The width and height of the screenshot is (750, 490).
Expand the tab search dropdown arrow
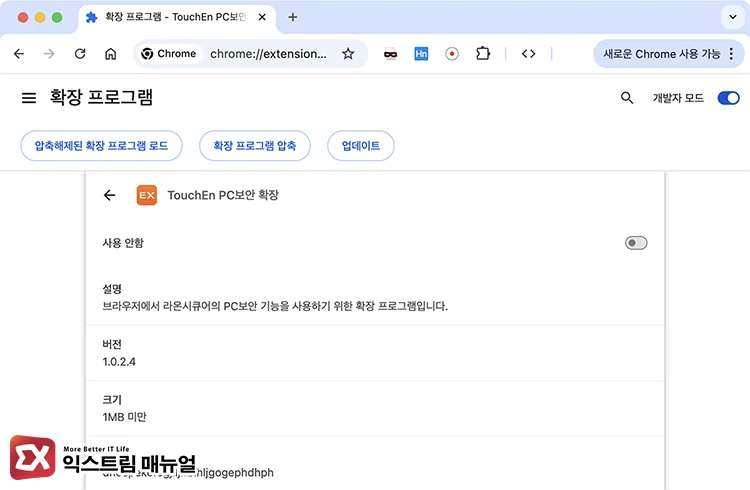click(733, 17)
